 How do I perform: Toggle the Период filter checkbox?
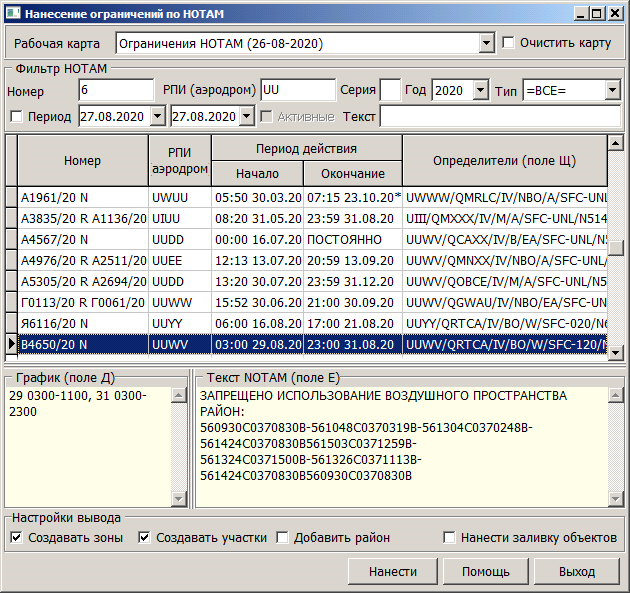(15, 117)
